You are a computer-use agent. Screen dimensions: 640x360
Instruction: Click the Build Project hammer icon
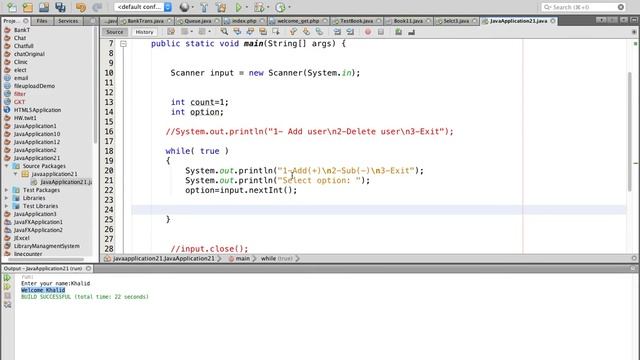(204, 7)
